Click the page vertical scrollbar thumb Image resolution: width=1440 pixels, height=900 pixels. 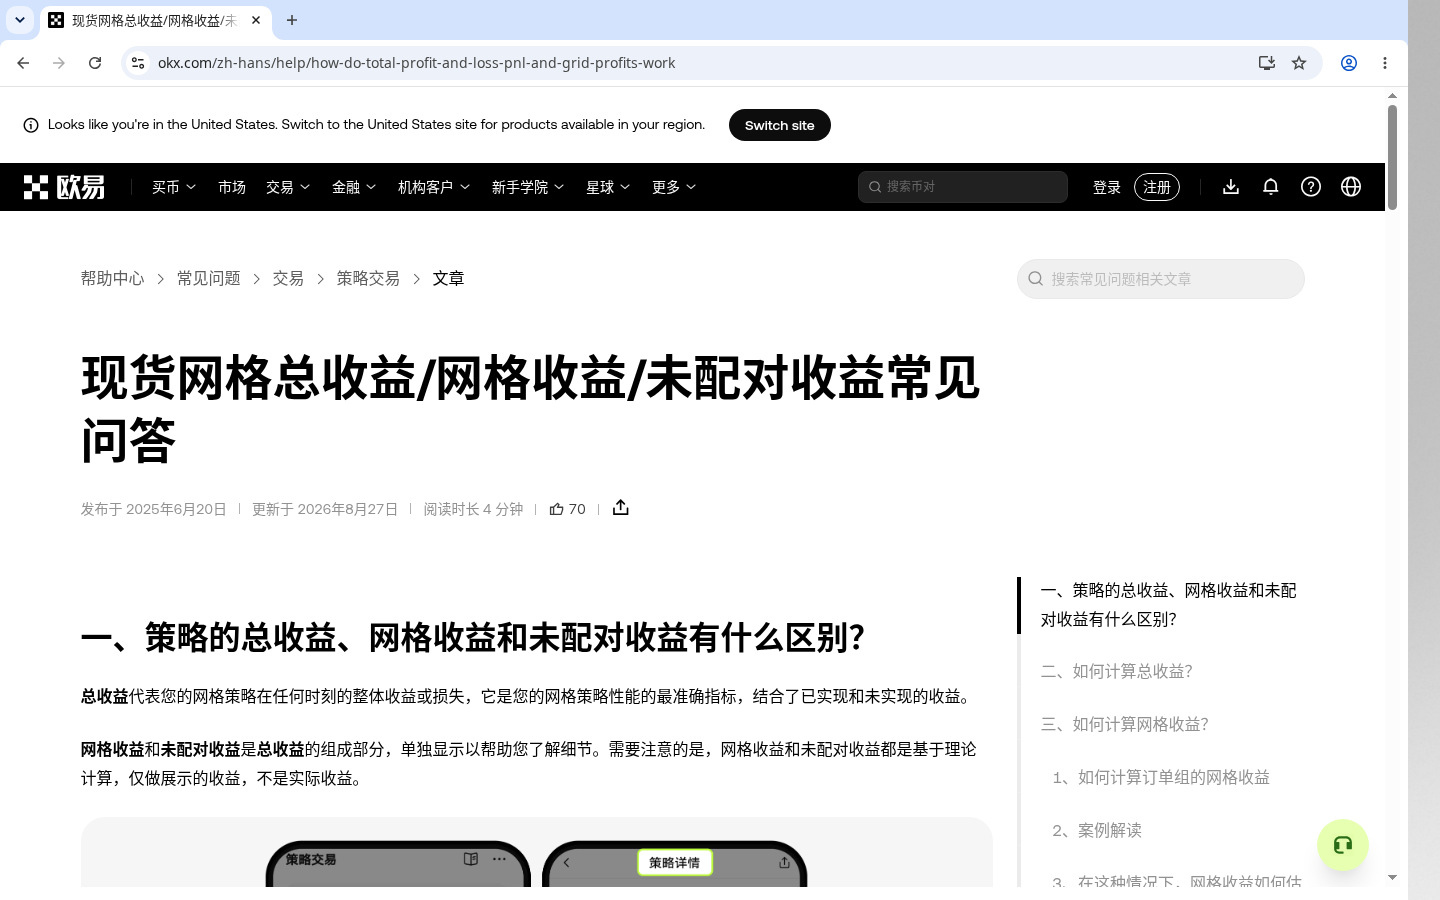click(1392, 156)
